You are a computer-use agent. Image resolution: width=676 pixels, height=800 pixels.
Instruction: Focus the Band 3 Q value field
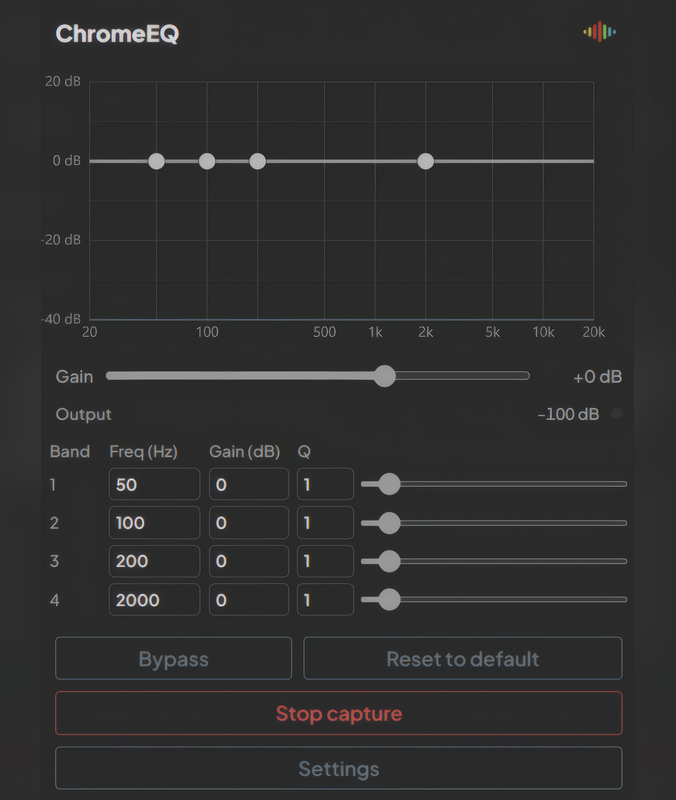coord(325,562)
